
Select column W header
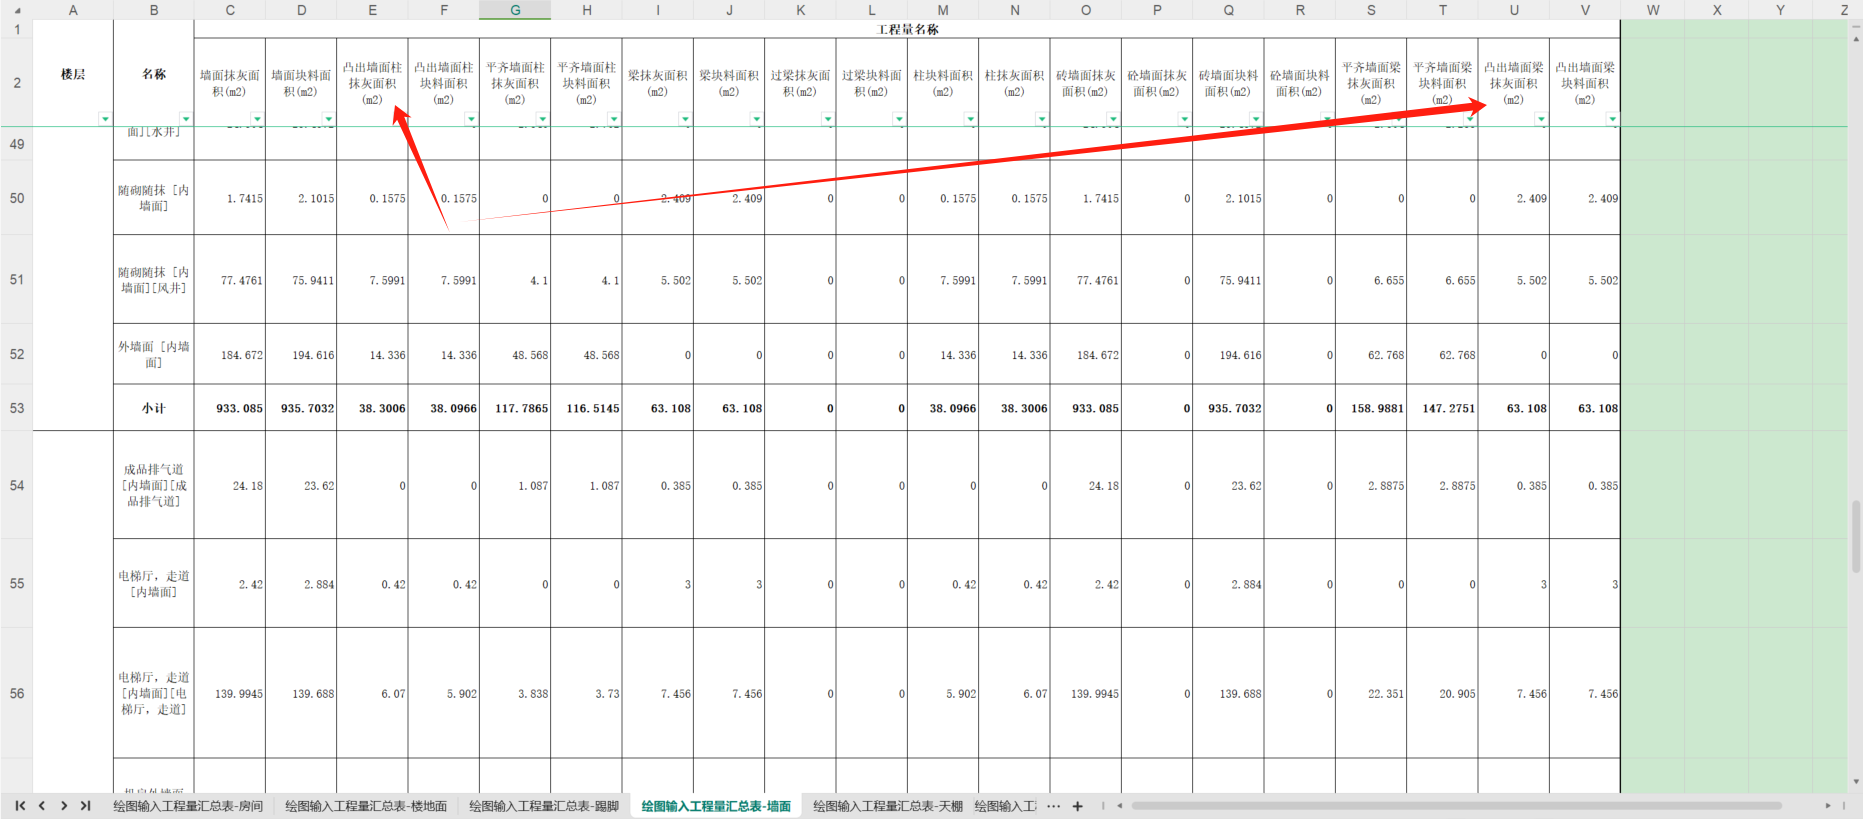pos(1652,10)
